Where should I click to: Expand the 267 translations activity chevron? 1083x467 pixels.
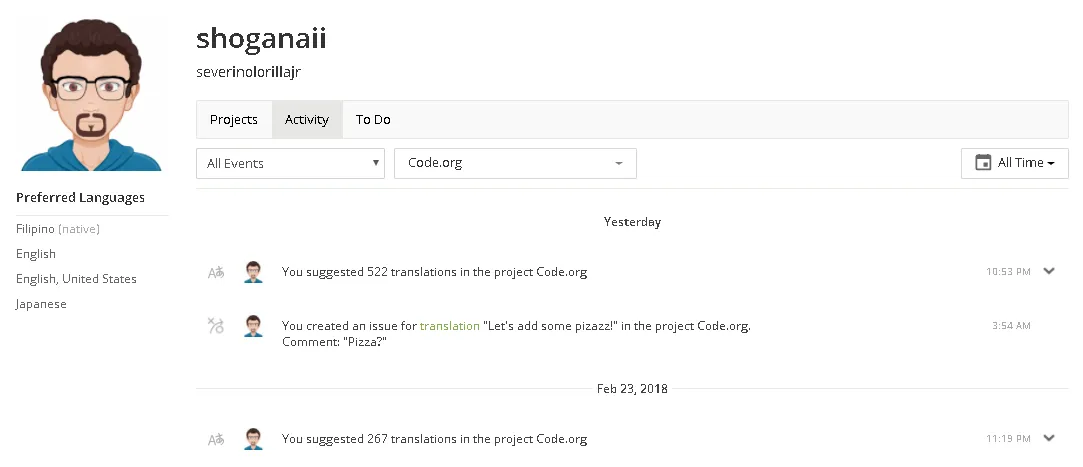[x=1049, y=437]
